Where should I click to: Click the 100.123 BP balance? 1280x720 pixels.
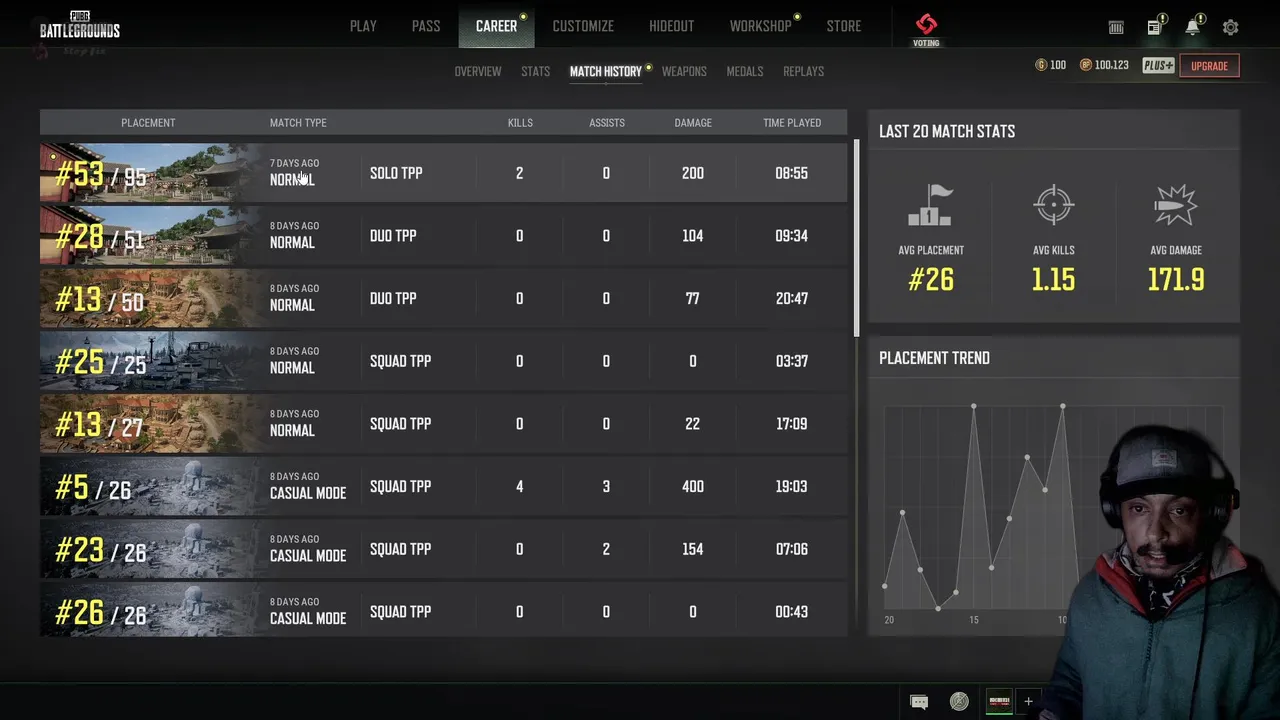1111,65
